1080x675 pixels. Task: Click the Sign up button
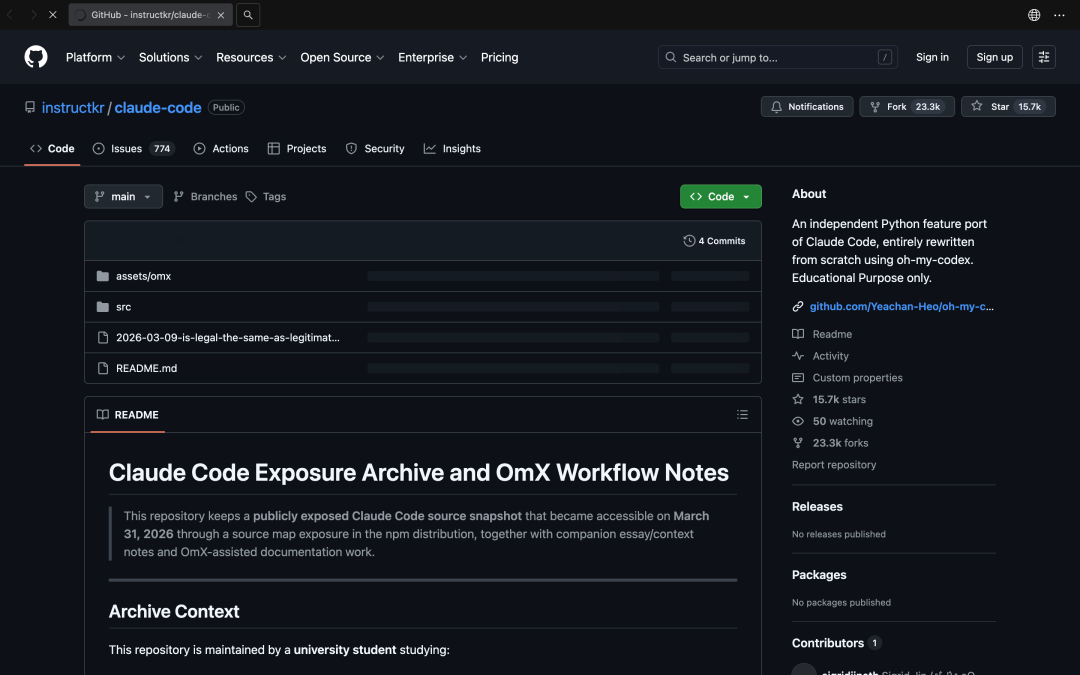point(994,57)
